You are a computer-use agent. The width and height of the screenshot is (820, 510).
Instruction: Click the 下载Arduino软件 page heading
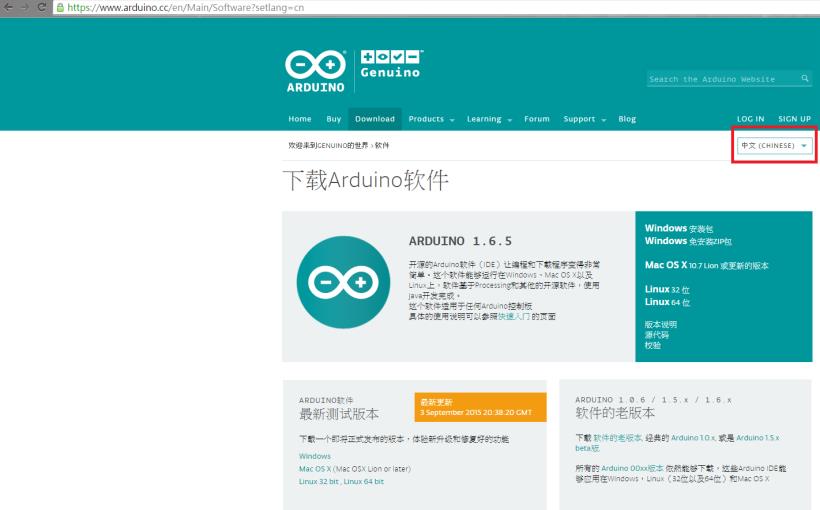tap(366, 180)
